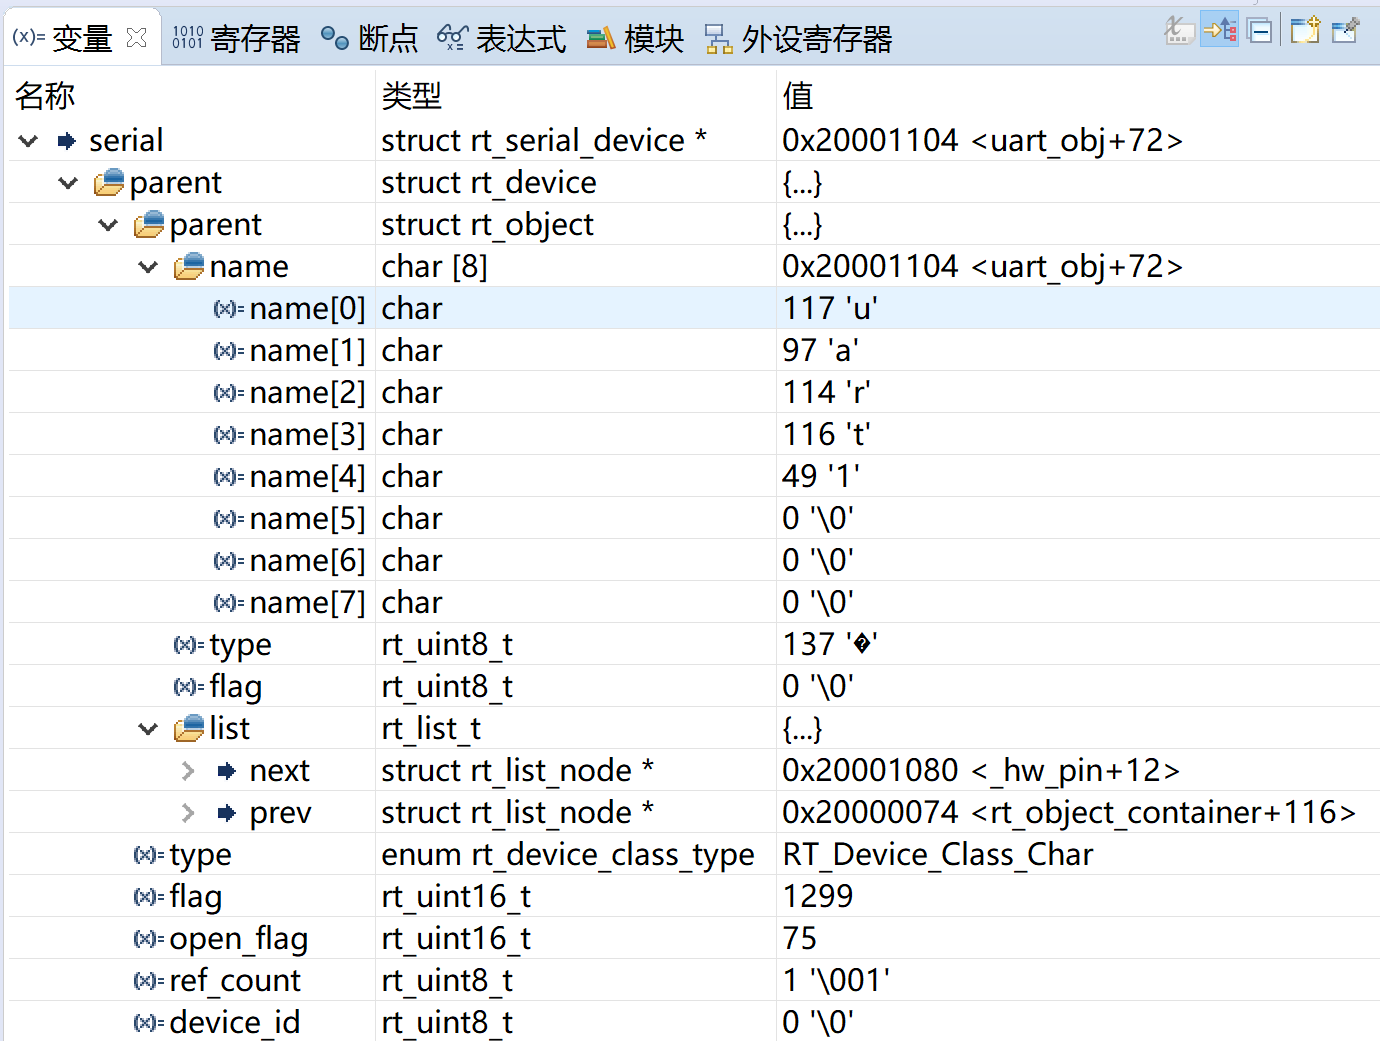This screenshot has width=1380, height=1041.
Task: Click the RT_Device_Class_Char type value
Action: 937,854
